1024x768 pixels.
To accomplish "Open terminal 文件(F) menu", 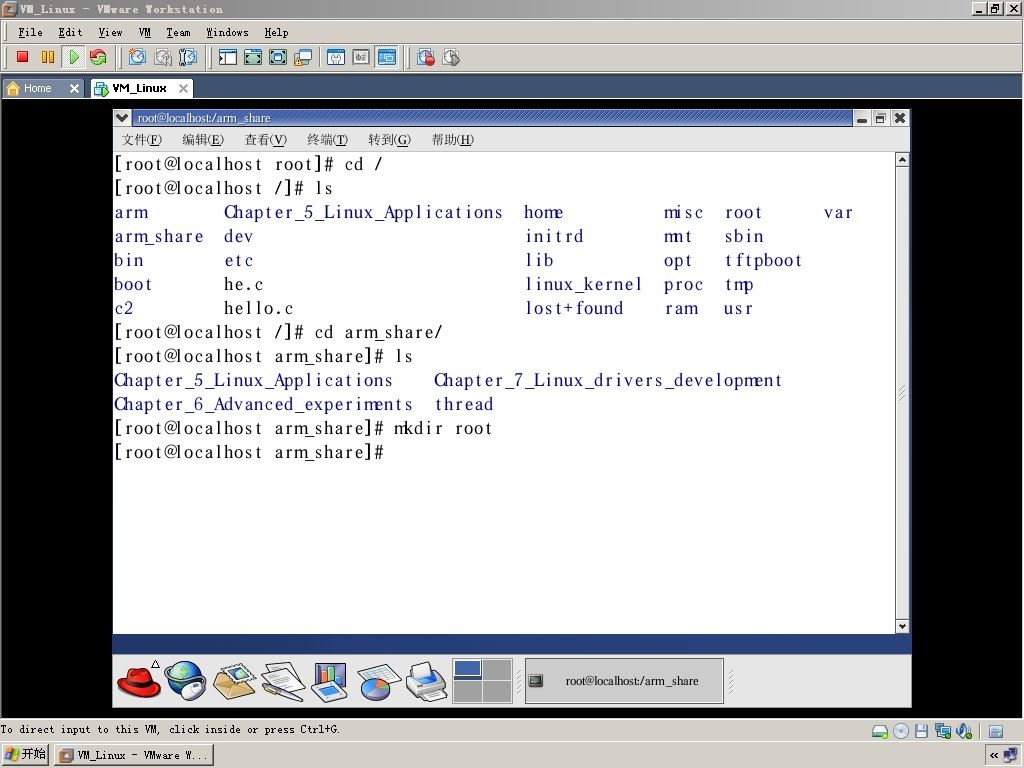I will tap(141, 140).
